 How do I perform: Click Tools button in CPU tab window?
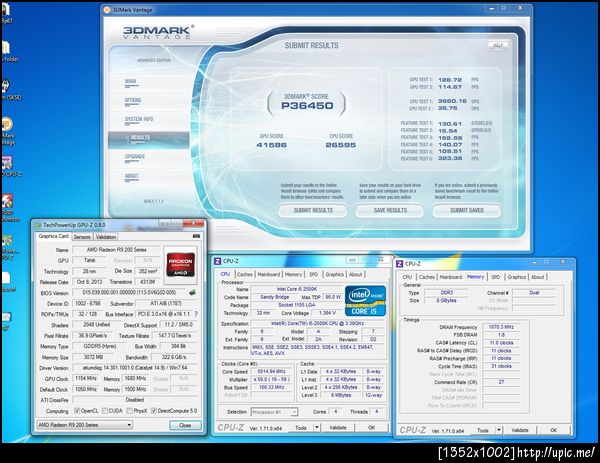point(301,428)
